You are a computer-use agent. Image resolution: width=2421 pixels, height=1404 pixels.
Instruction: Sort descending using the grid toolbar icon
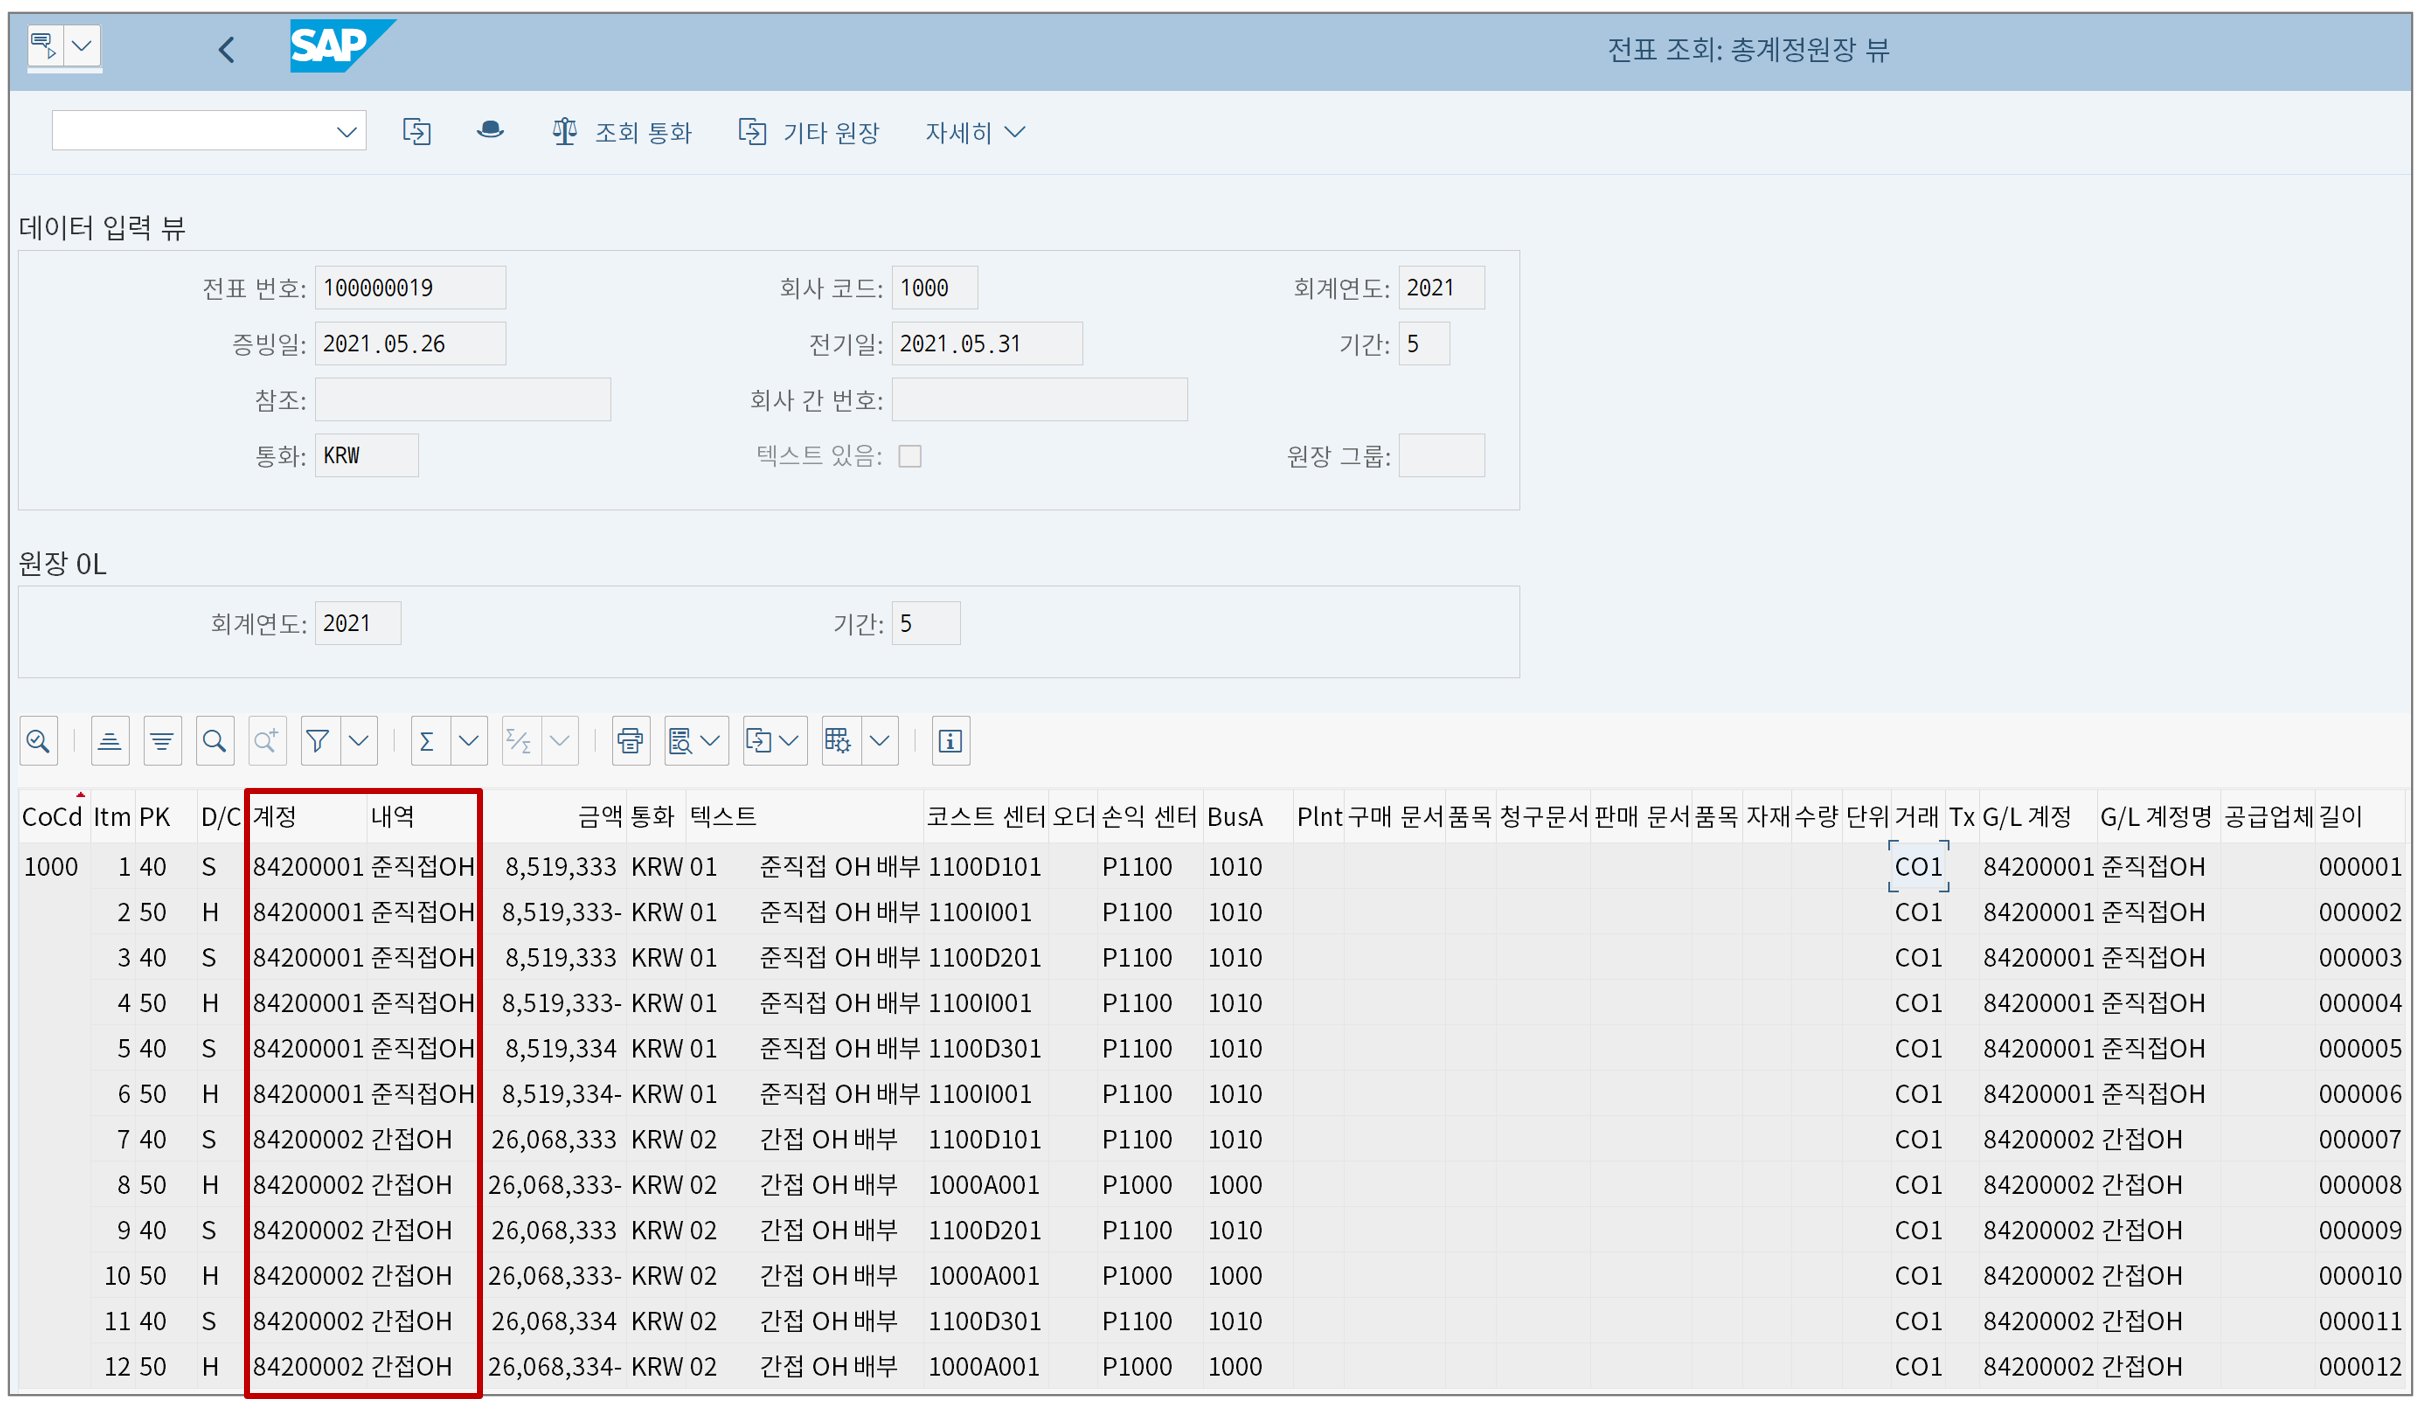tap(162, 741)
